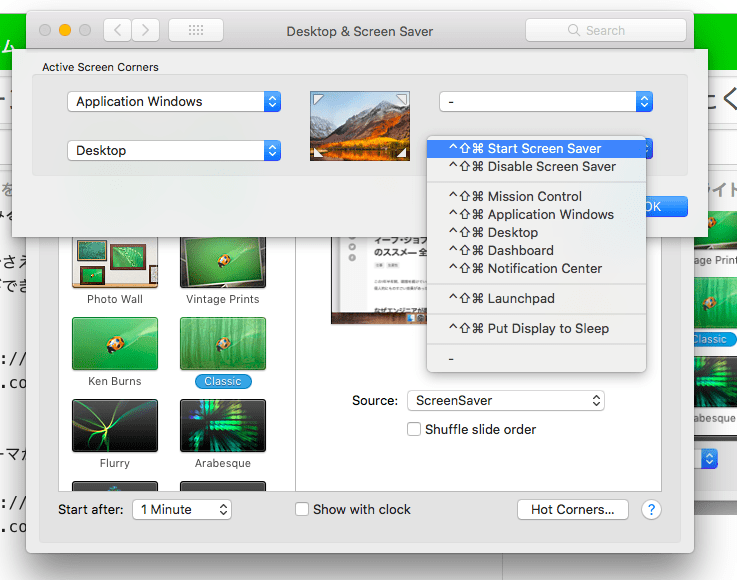
Task: Select the Photo Wall screen saver thumbnail
Action: (x=115, y=262)
